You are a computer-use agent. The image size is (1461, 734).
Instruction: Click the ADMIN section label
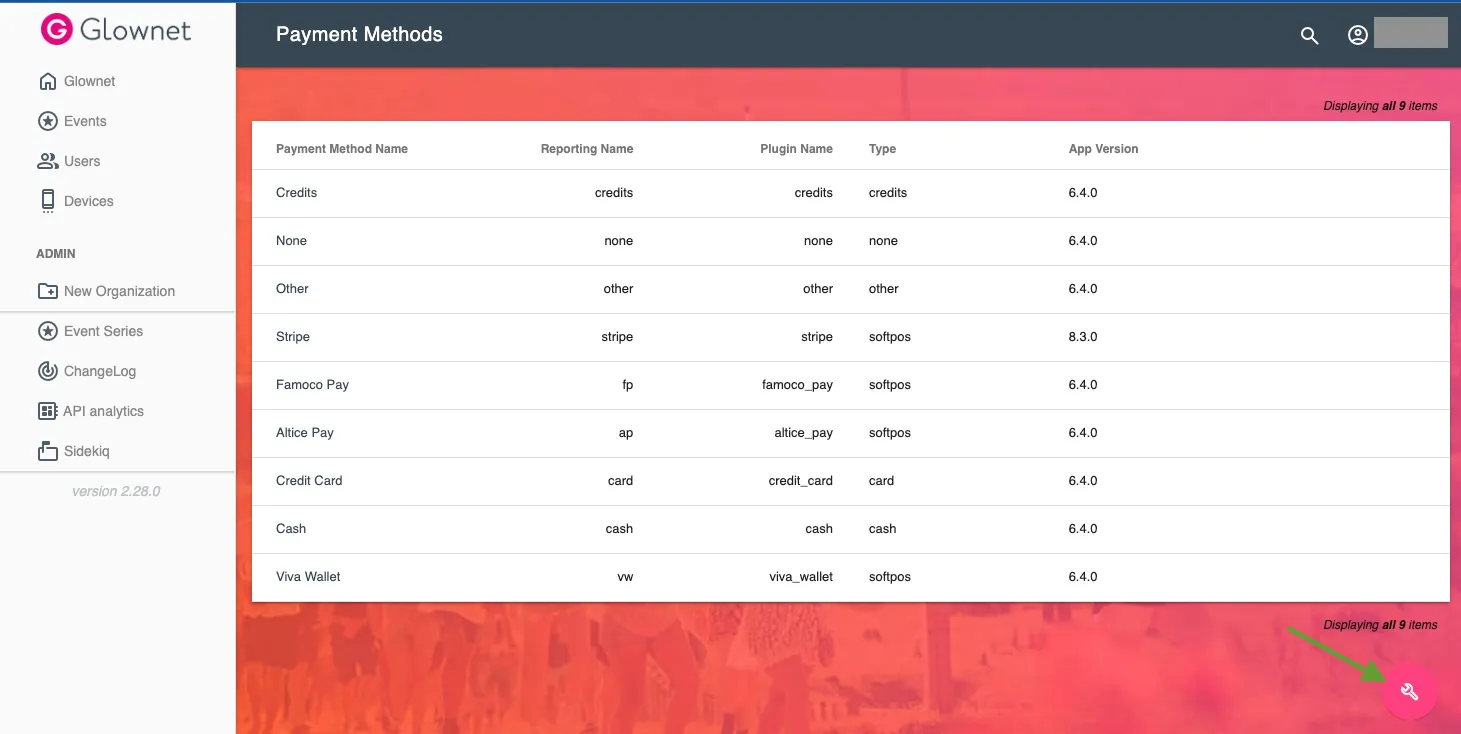tap(56, 254)
